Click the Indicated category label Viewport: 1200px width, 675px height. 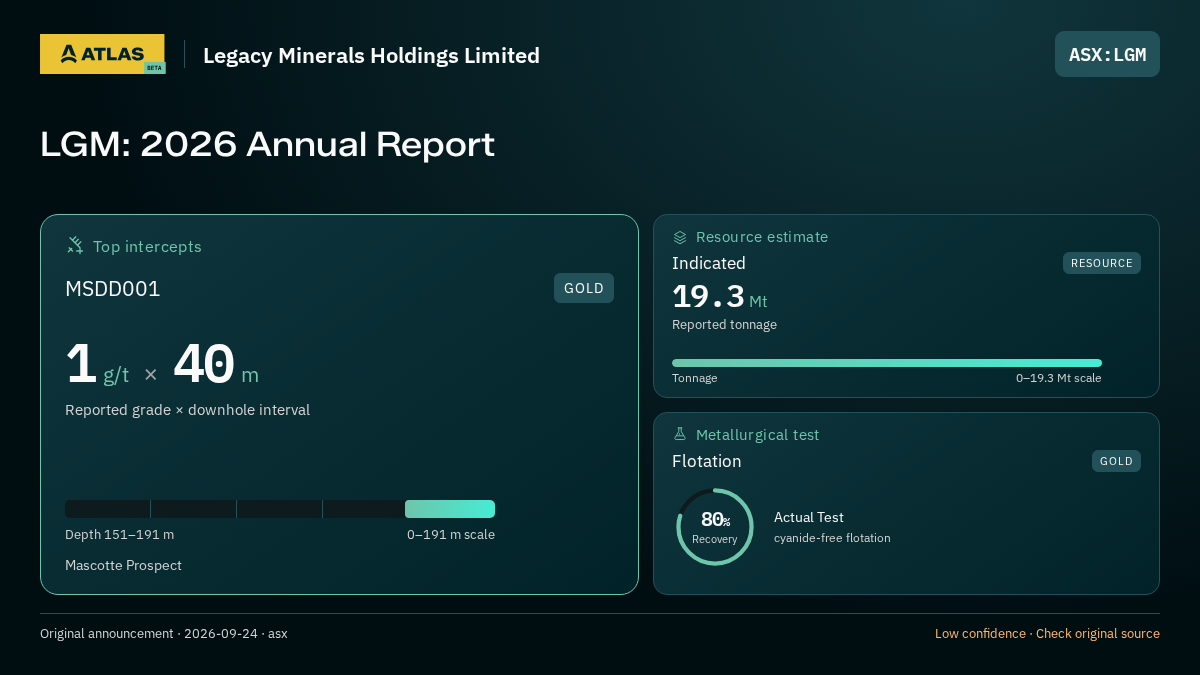point(709,263)
